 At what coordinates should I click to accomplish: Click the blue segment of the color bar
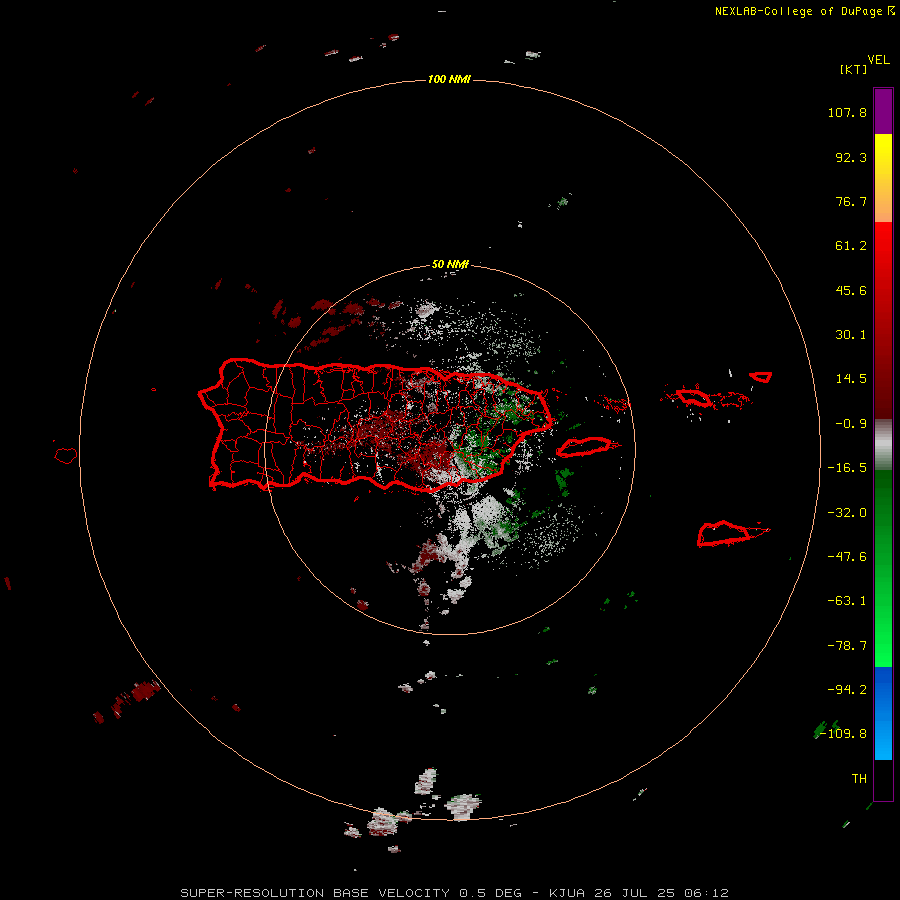(x=883, y=713)
